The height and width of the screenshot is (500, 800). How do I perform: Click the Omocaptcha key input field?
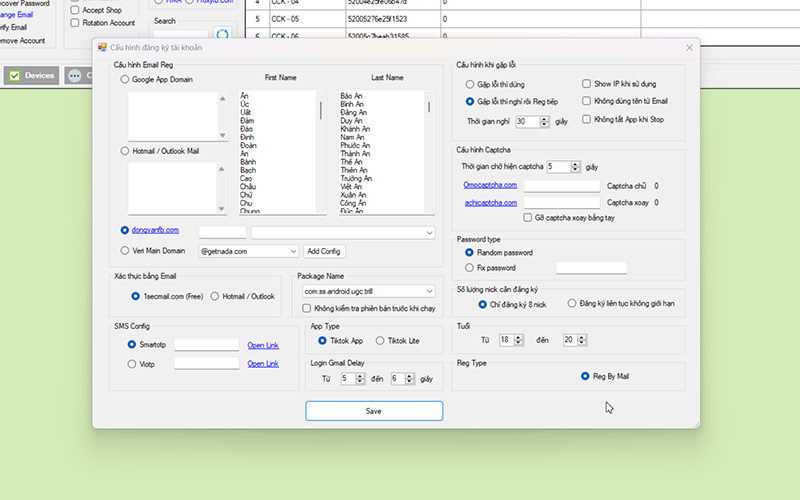click(562, 186)
